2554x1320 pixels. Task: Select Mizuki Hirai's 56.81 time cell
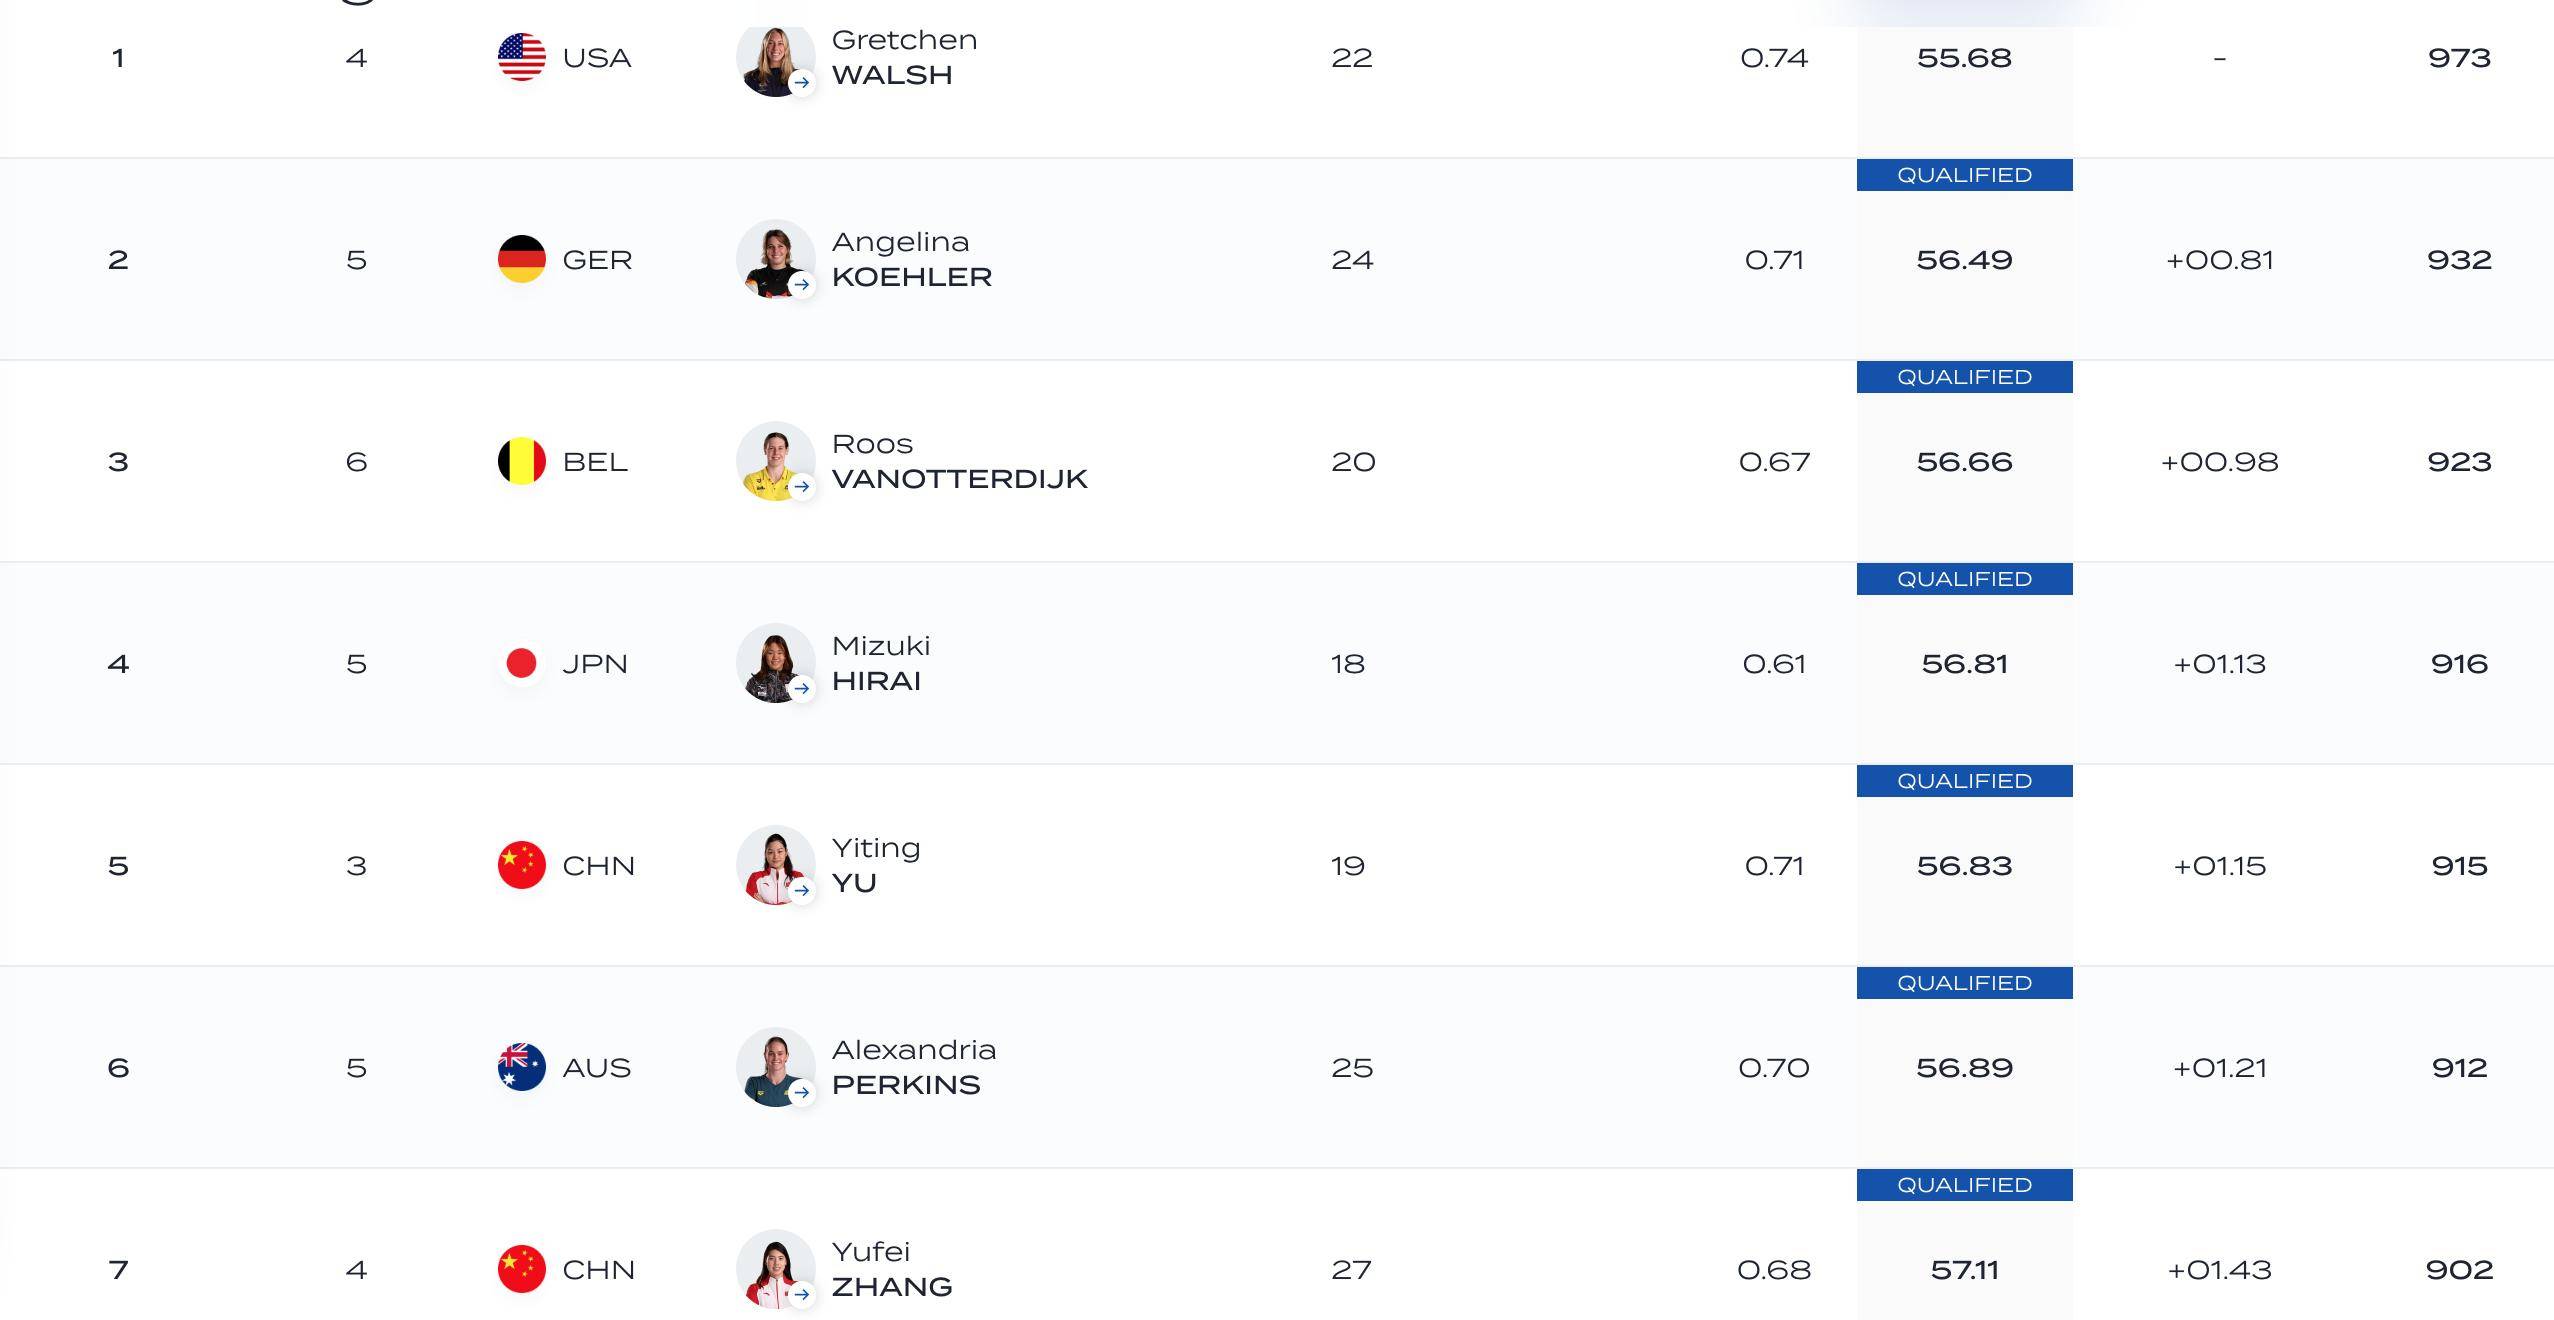coord(1964,663)
